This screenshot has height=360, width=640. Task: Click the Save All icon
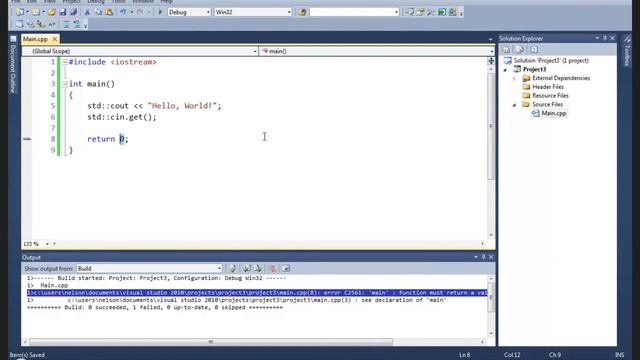(x=73, y=12)
